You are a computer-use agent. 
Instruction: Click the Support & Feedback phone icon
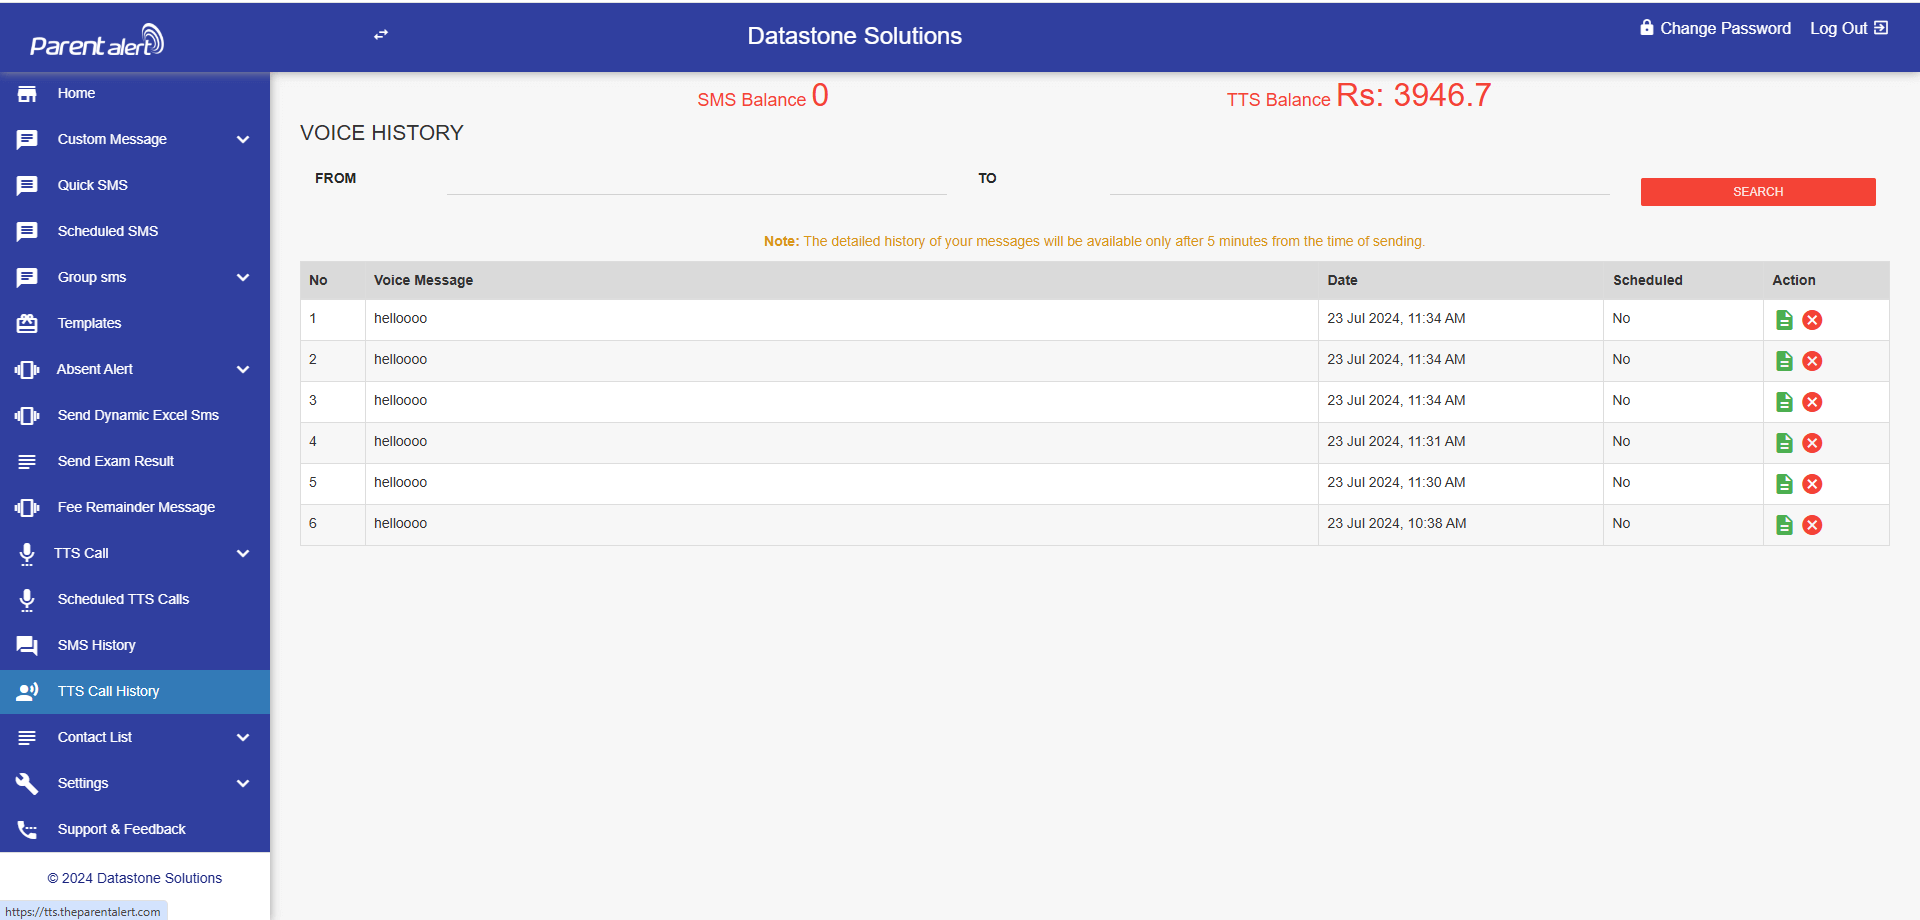point(27,830)
